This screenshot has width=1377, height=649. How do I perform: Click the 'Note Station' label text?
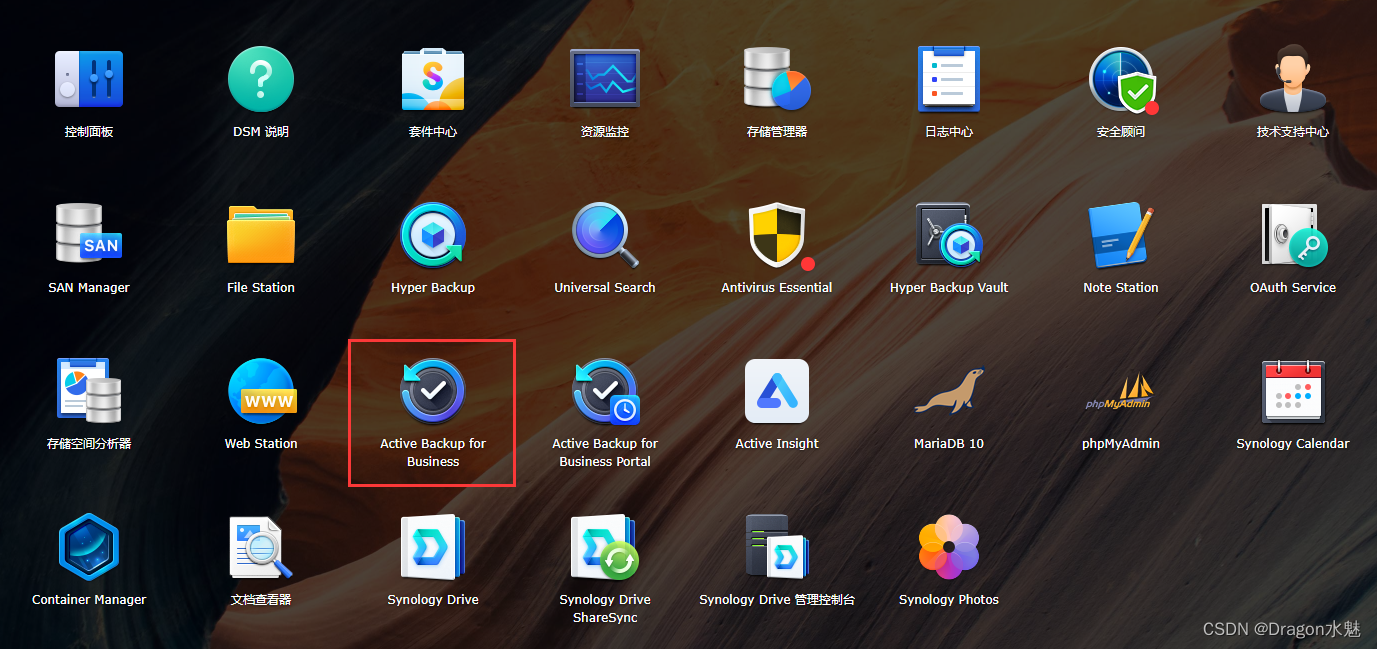click(1121, 287)
